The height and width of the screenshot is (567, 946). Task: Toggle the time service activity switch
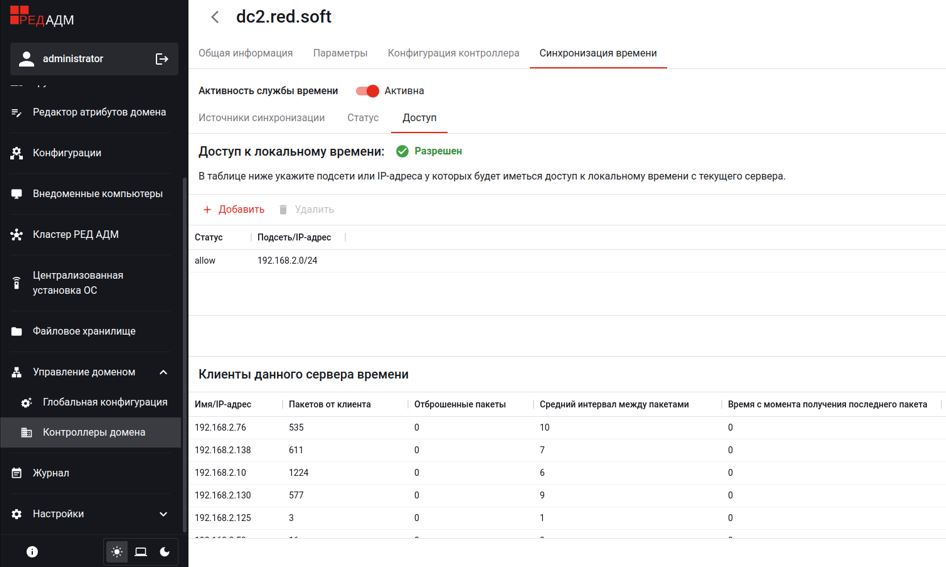coord(367,91)
